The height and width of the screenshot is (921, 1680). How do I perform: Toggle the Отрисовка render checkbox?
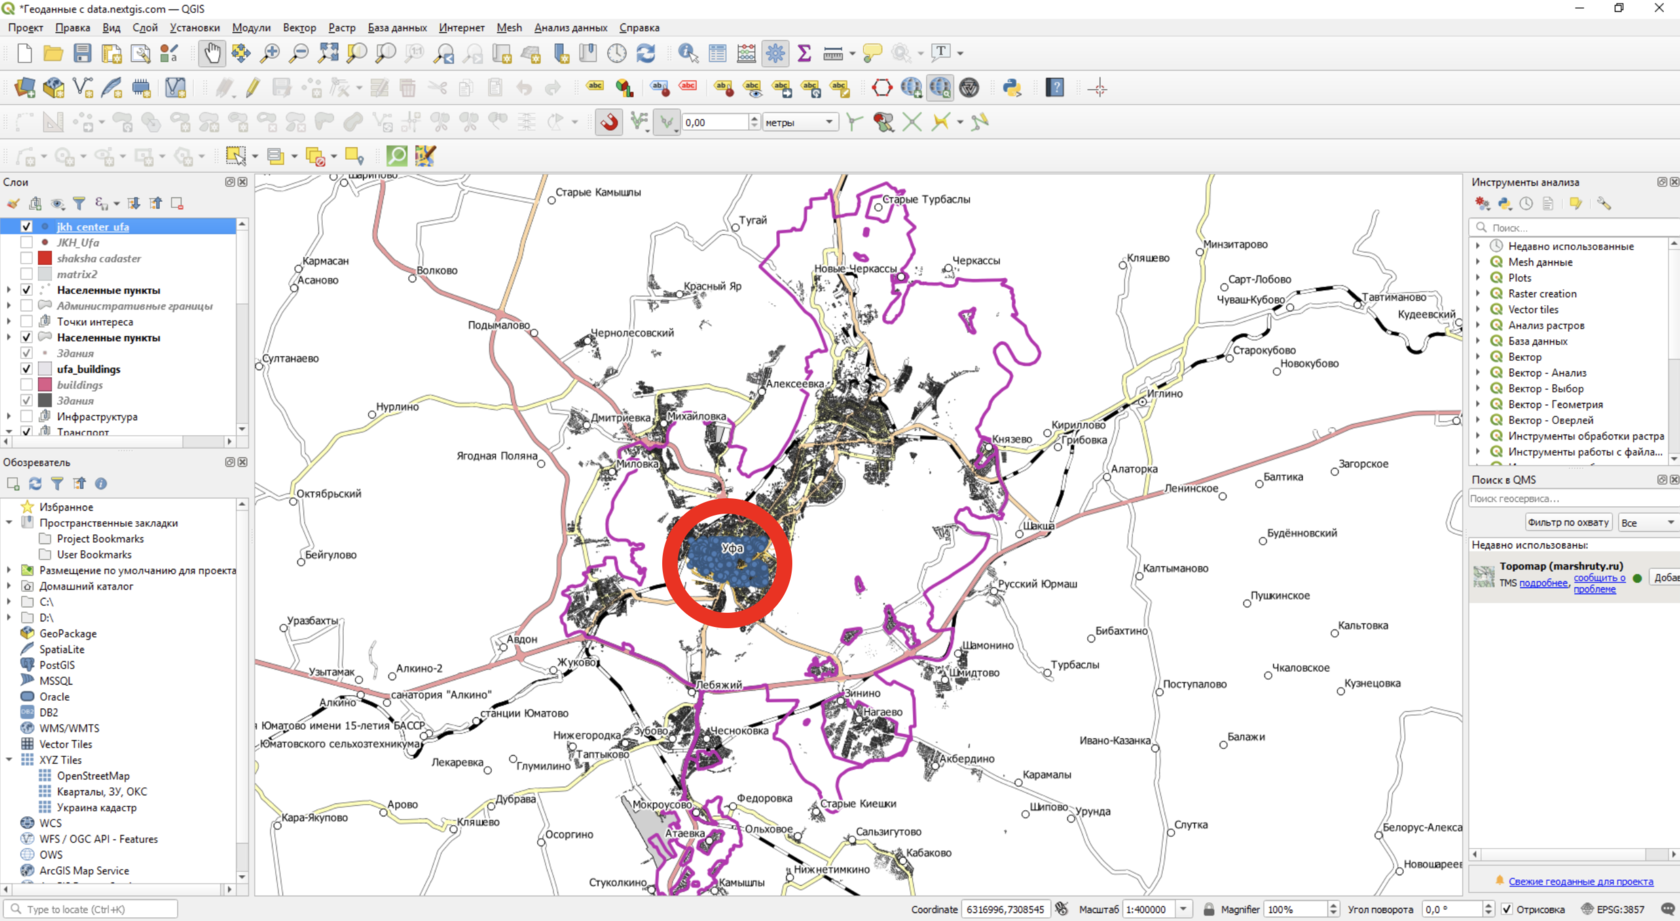tap(1507, 909)
